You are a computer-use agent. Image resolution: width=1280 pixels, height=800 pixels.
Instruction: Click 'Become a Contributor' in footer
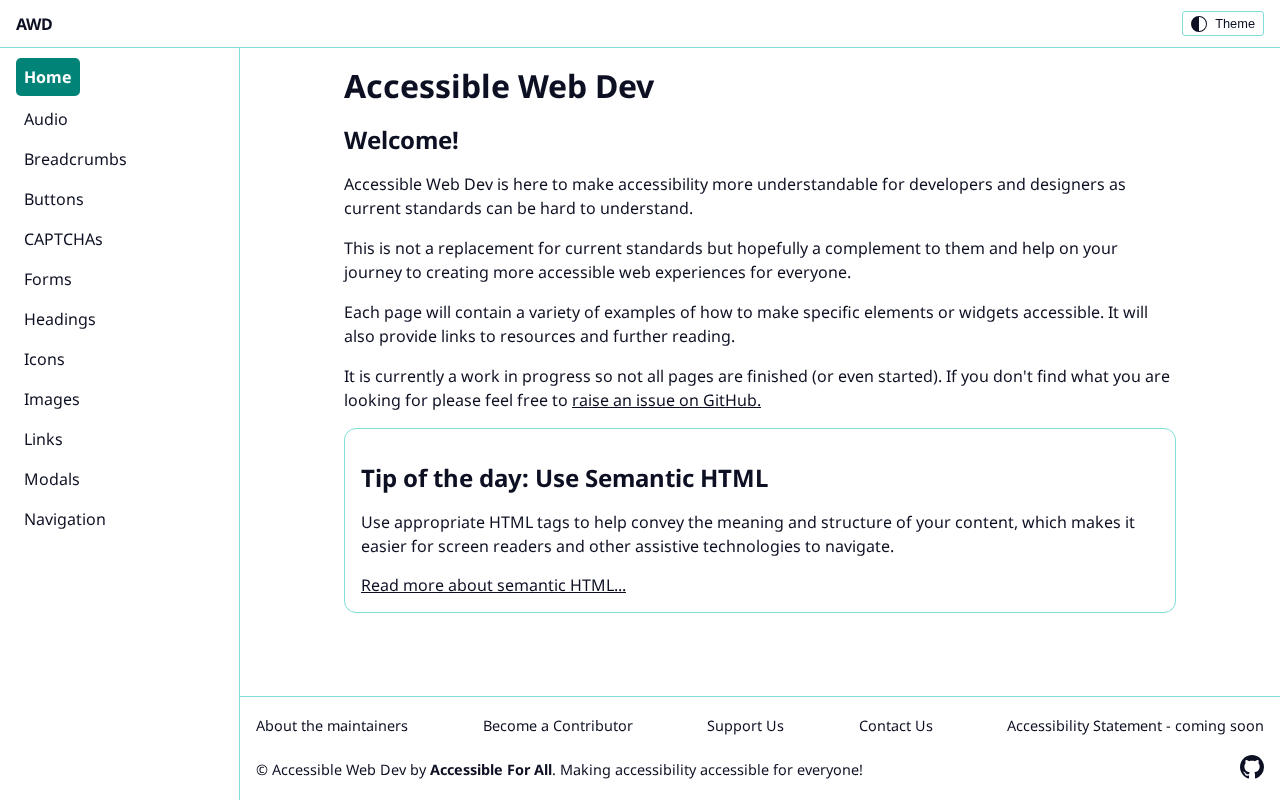[x=558, y=726]
